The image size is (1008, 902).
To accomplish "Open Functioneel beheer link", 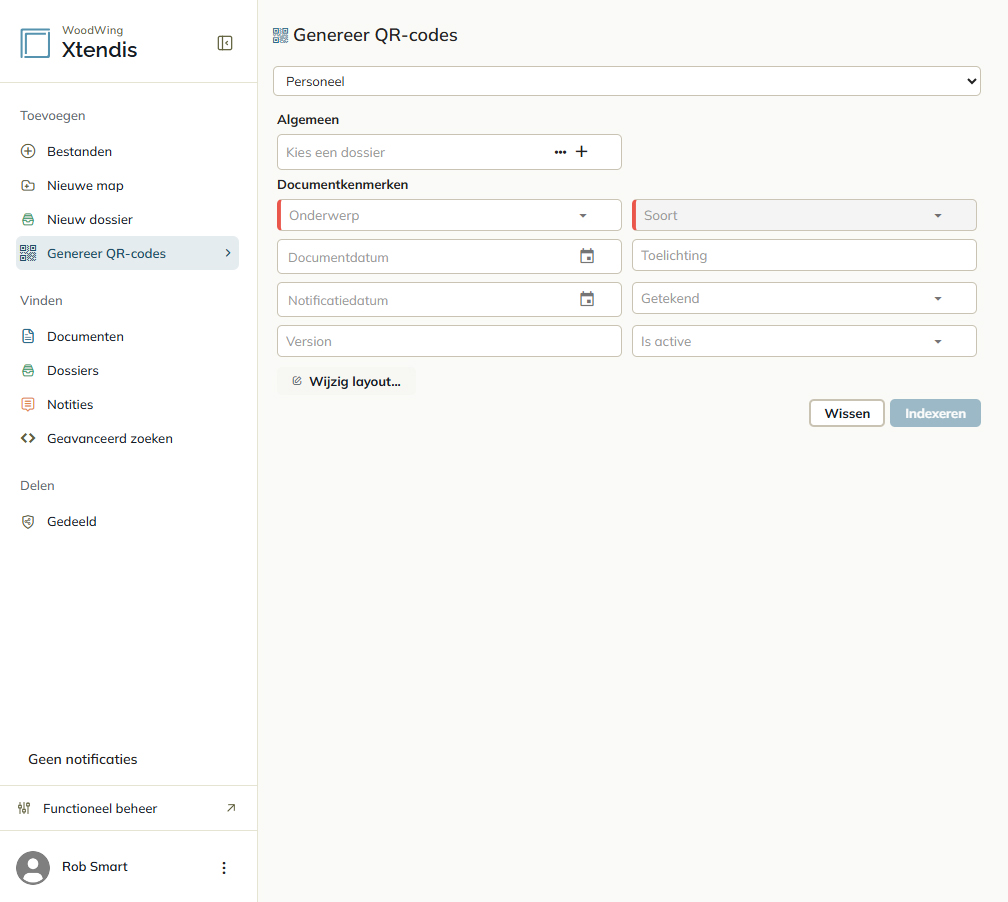I will coord(127,808).
